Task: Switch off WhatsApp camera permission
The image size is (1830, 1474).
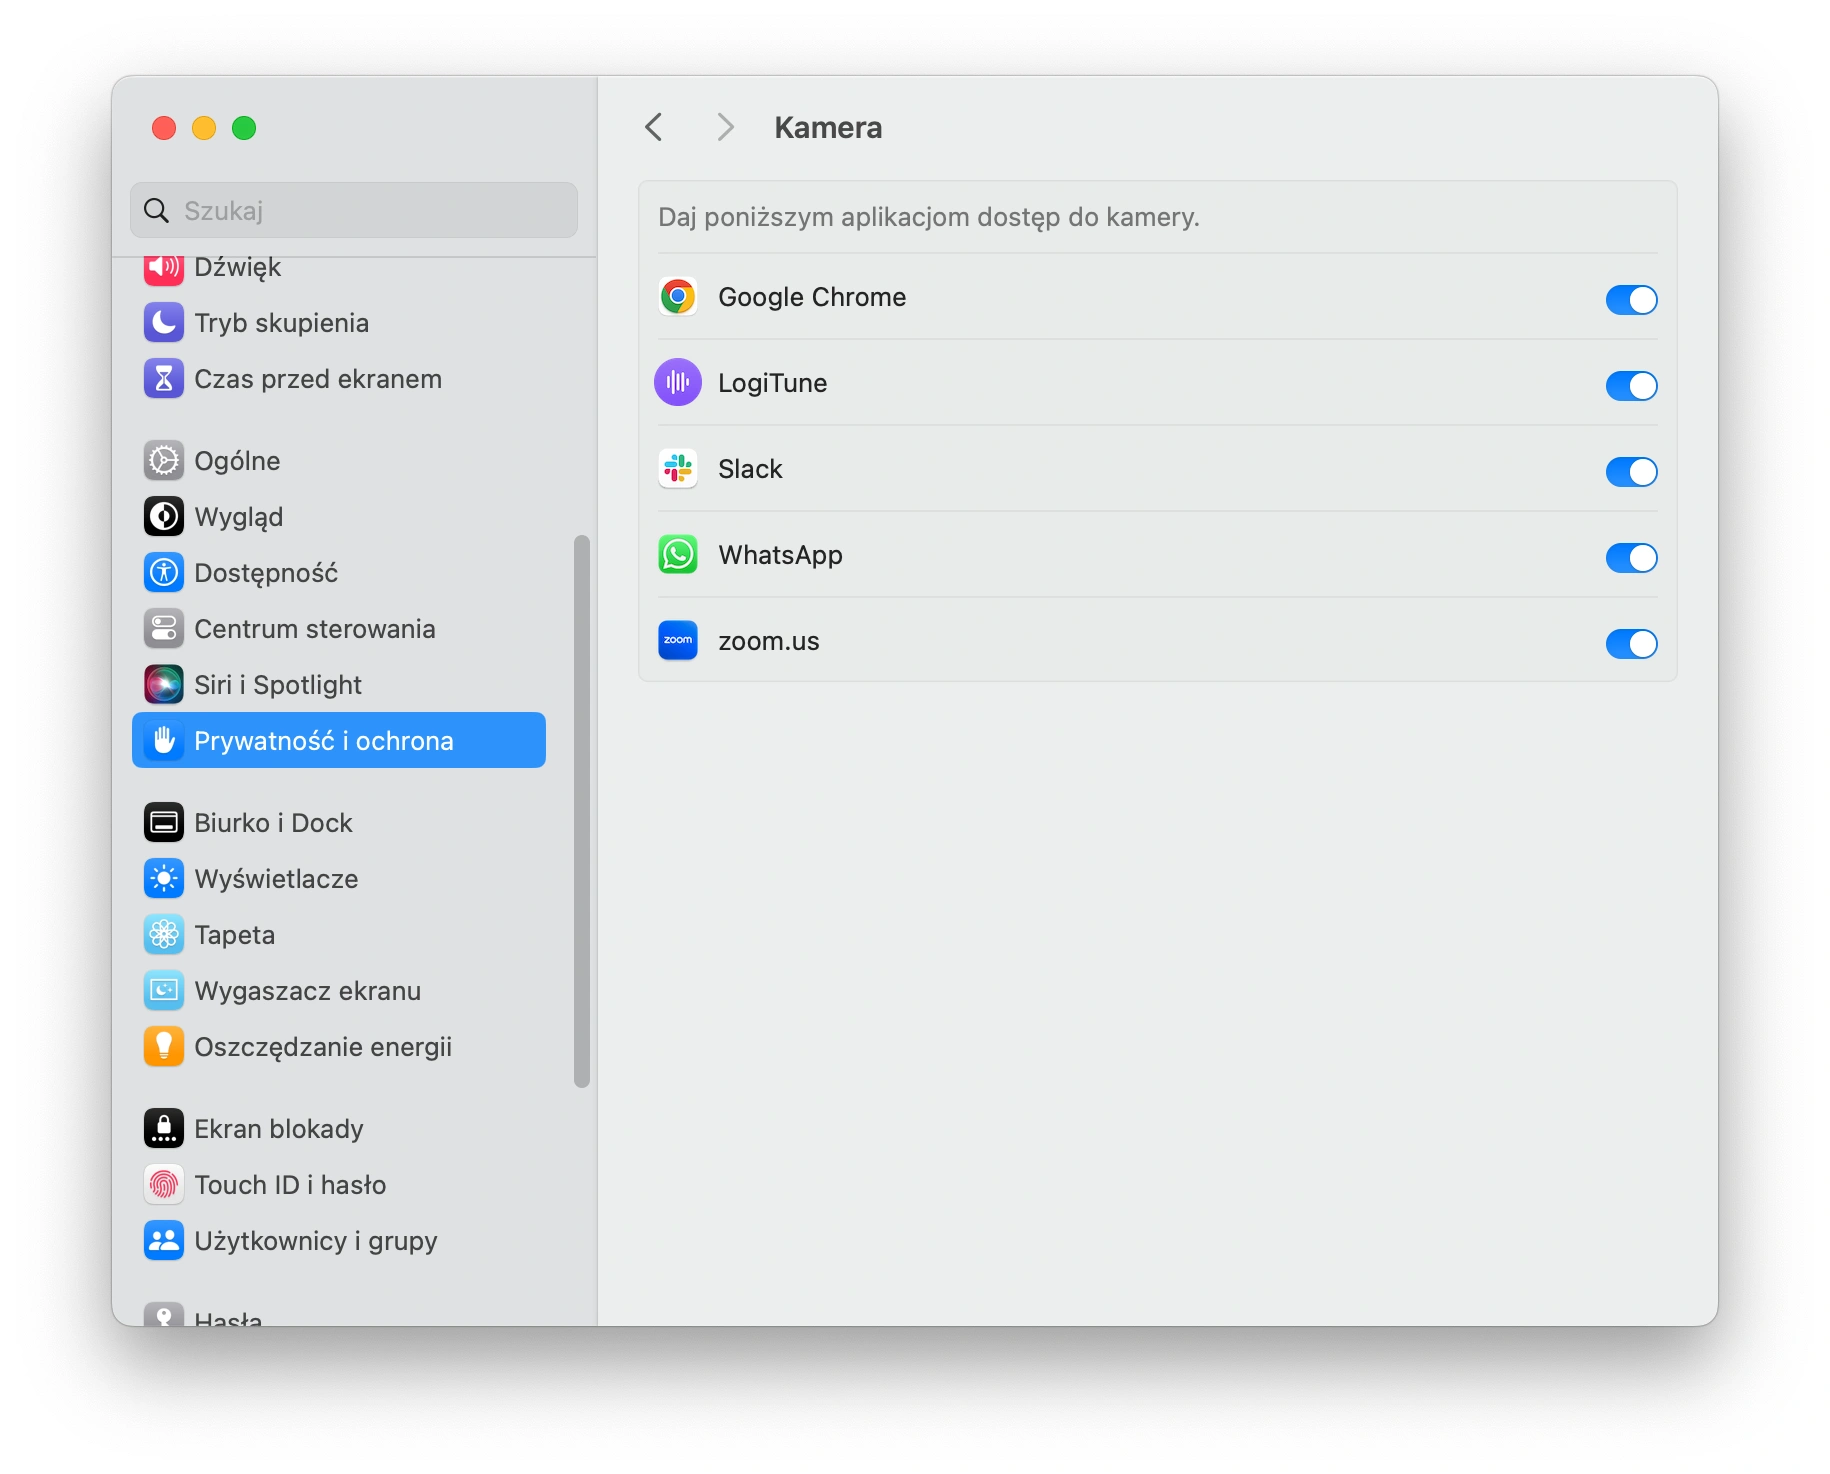Action: click(x=1631, y=557)
